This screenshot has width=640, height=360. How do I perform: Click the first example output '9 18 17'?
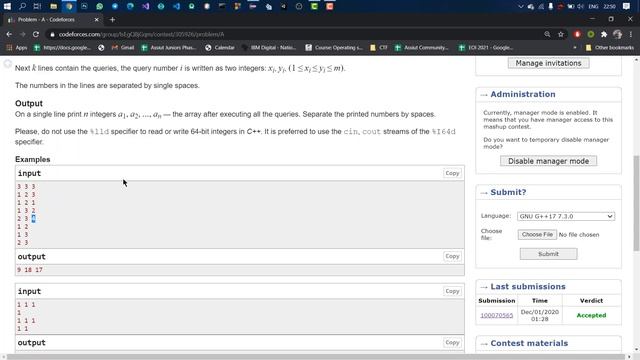pyautogui.click(x=30, y=270)
